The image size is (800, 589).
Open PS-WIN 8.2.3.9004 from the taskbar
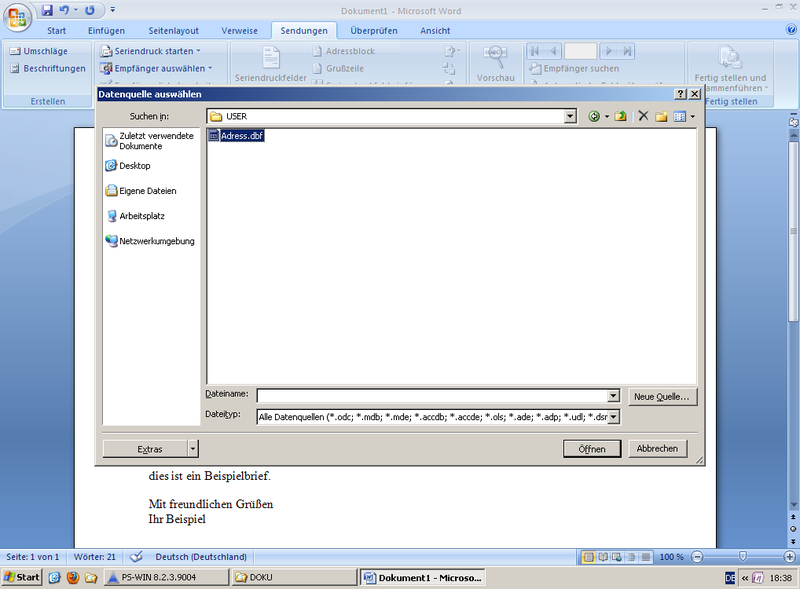click(166, 577)
